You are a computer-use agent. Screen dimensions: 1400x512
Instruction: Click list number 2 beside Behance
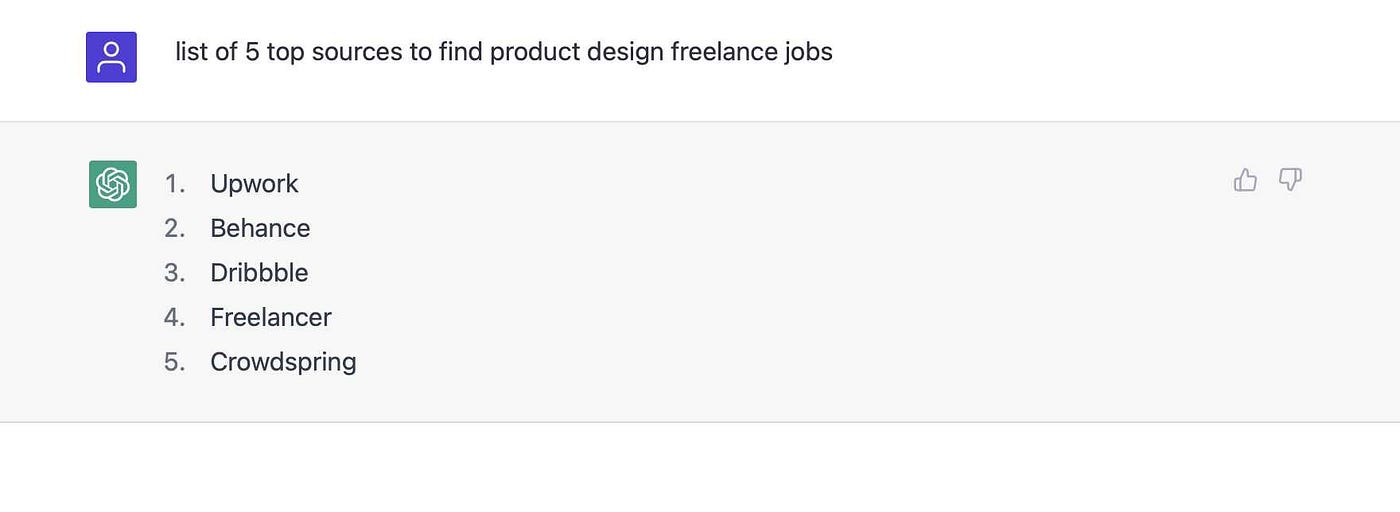click(175, 229)
